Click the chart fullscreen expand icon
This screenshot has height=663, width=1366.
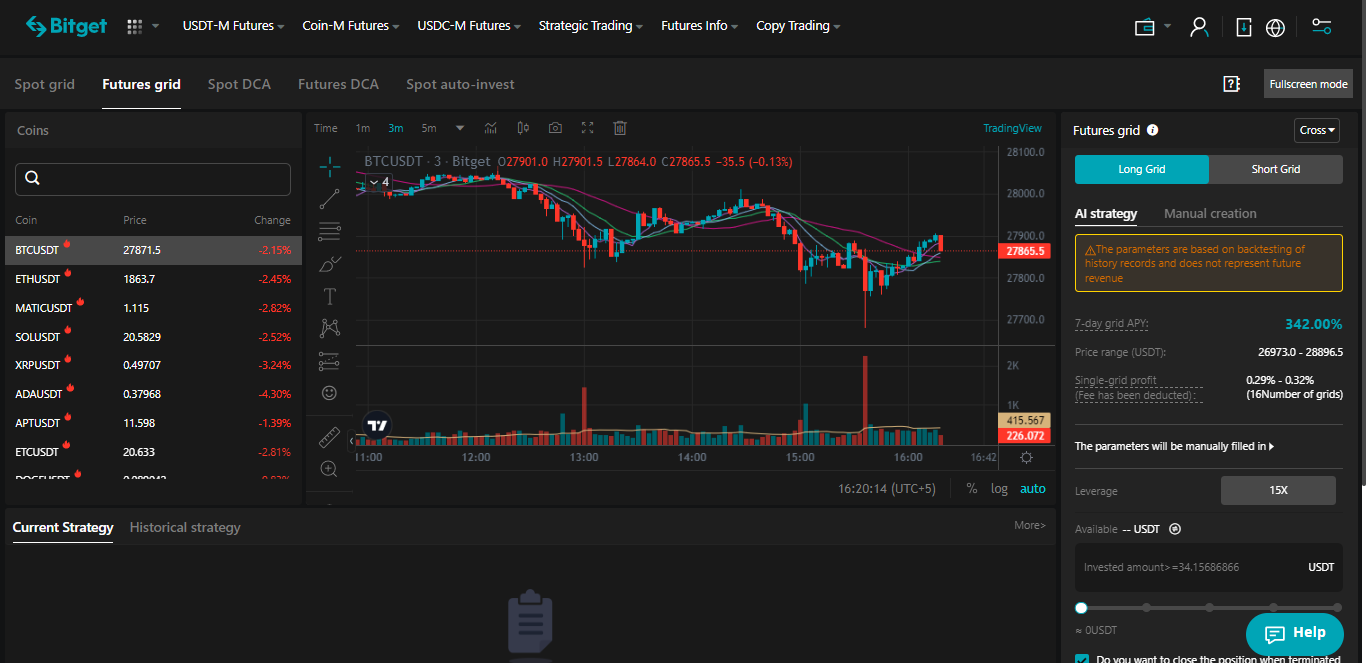[588, 128]
